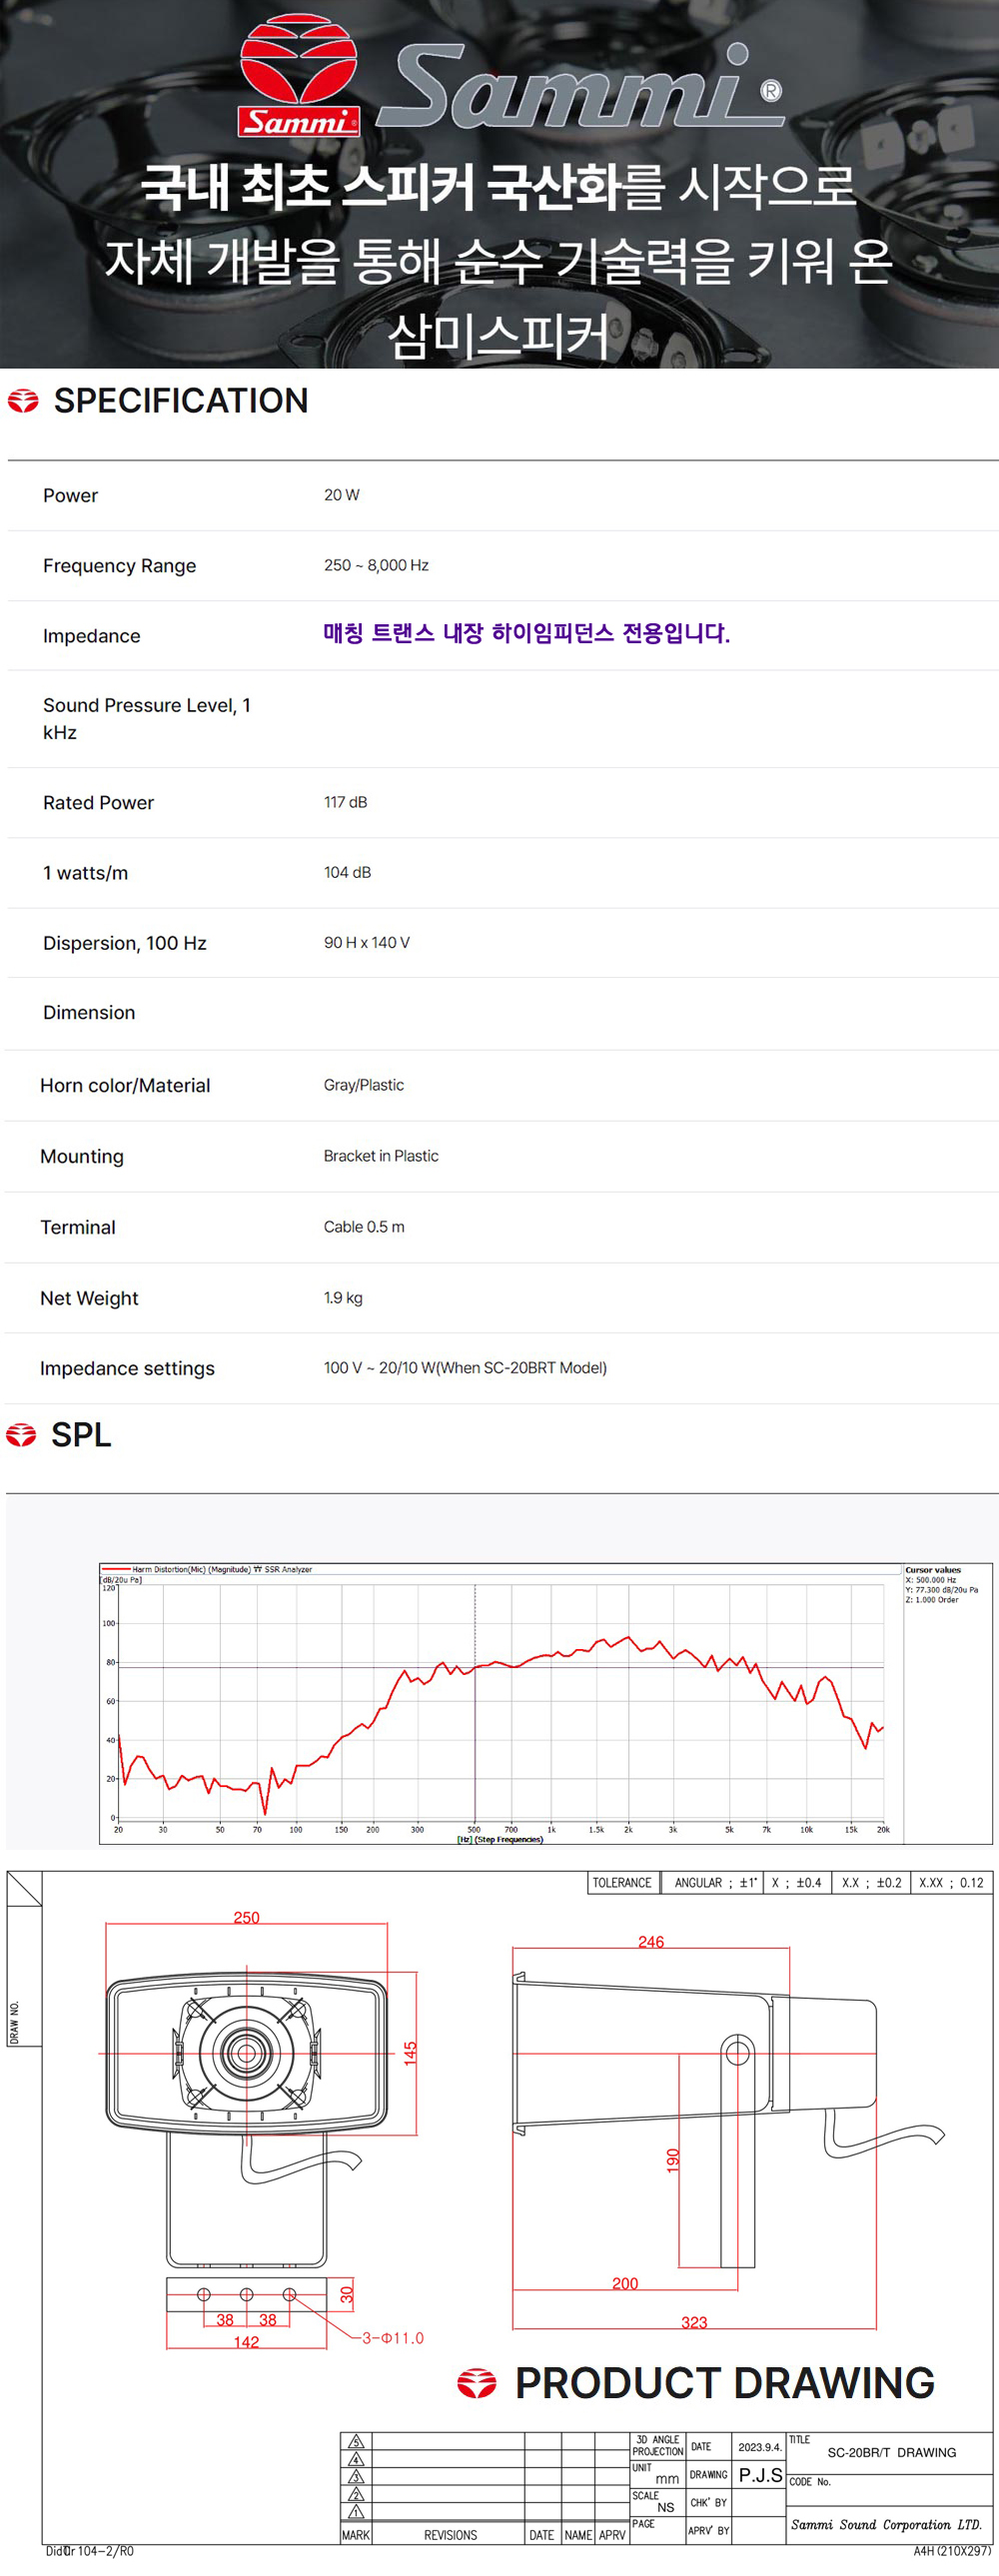The image size is (999, 2576).
Task: Select the 'Gray/Plastic' horn material value
Action: 364,1085
